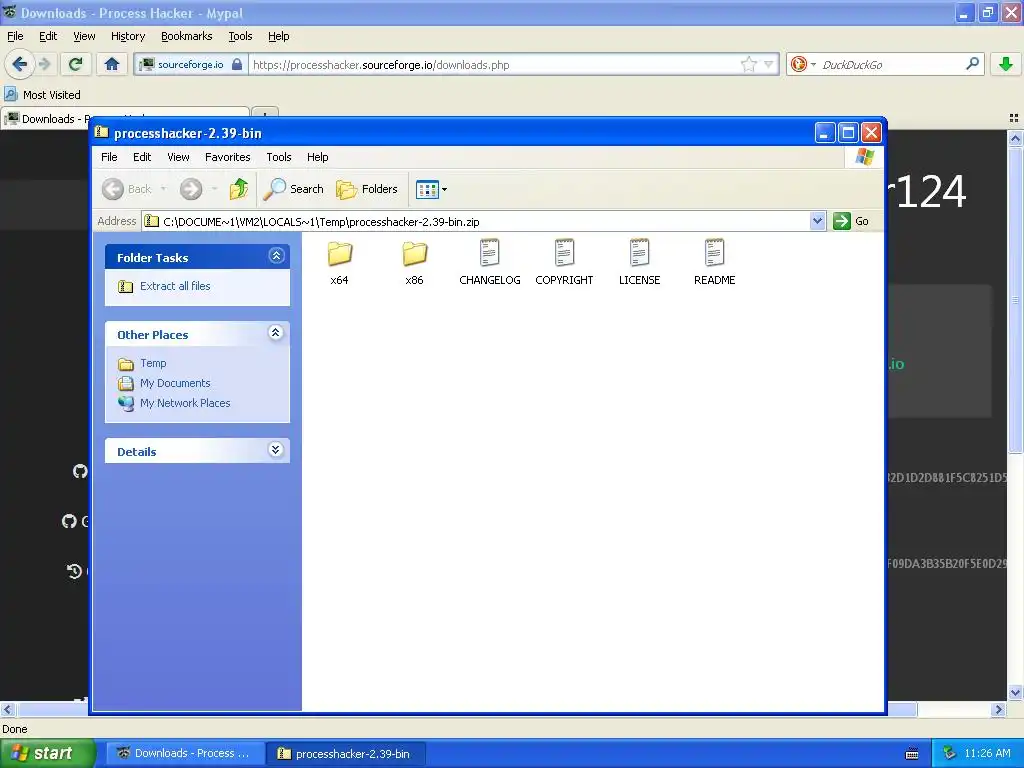Click the Mypal home icon

112,64
